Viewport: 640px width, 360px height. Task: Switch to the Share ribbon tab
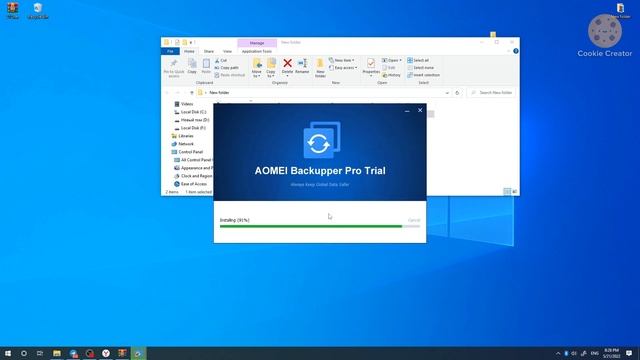click(x=209, y=51)
